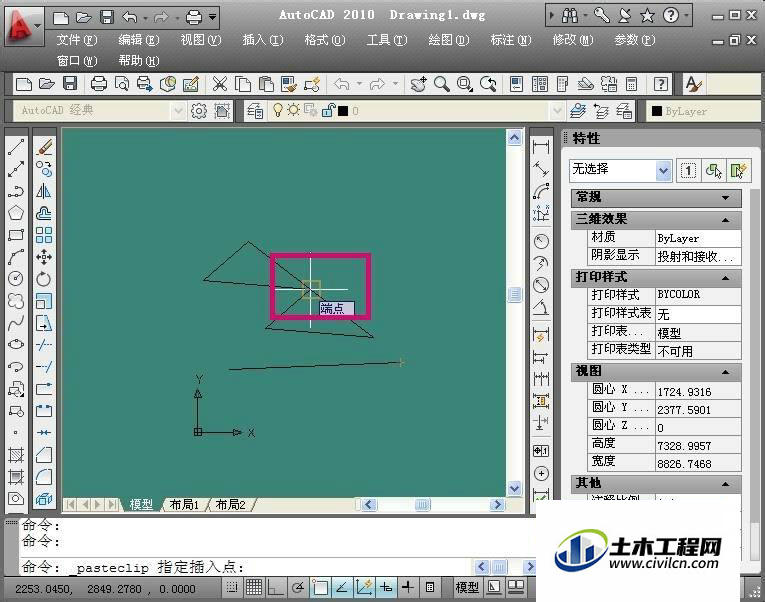765x602 pixels.
Task: Expand the 常规 properties section
Action: coord(725,198)
